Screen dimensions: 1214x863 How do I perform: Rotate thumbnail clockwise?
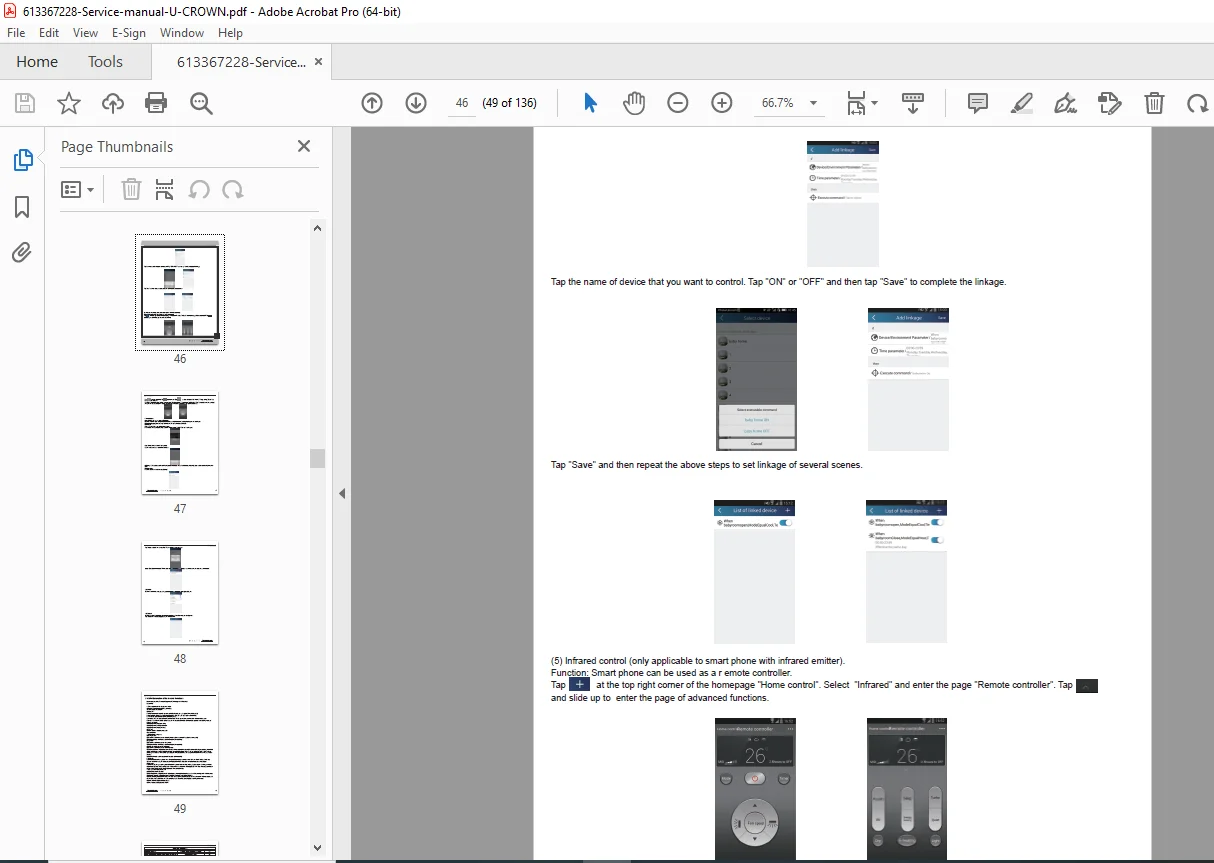point(233,189)
